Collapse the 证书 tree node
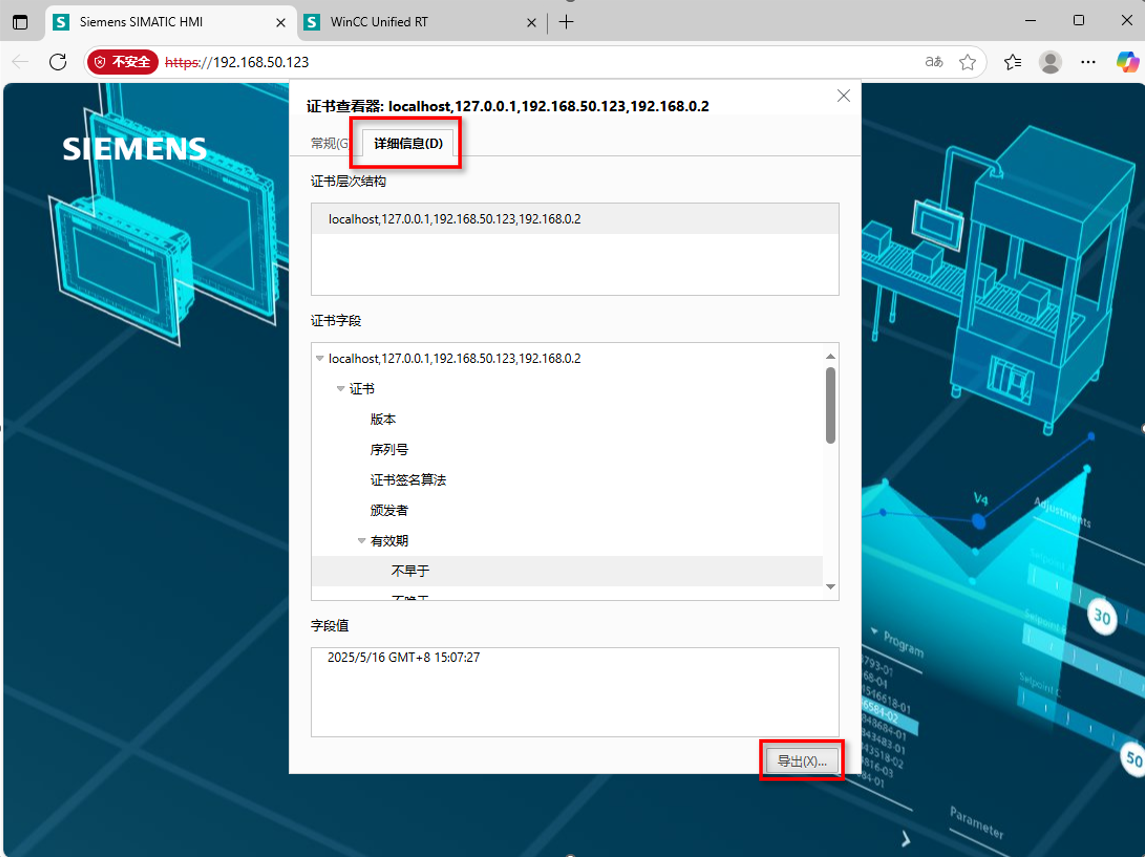This screenshot has width=1145, height=857. pos(341,388)
